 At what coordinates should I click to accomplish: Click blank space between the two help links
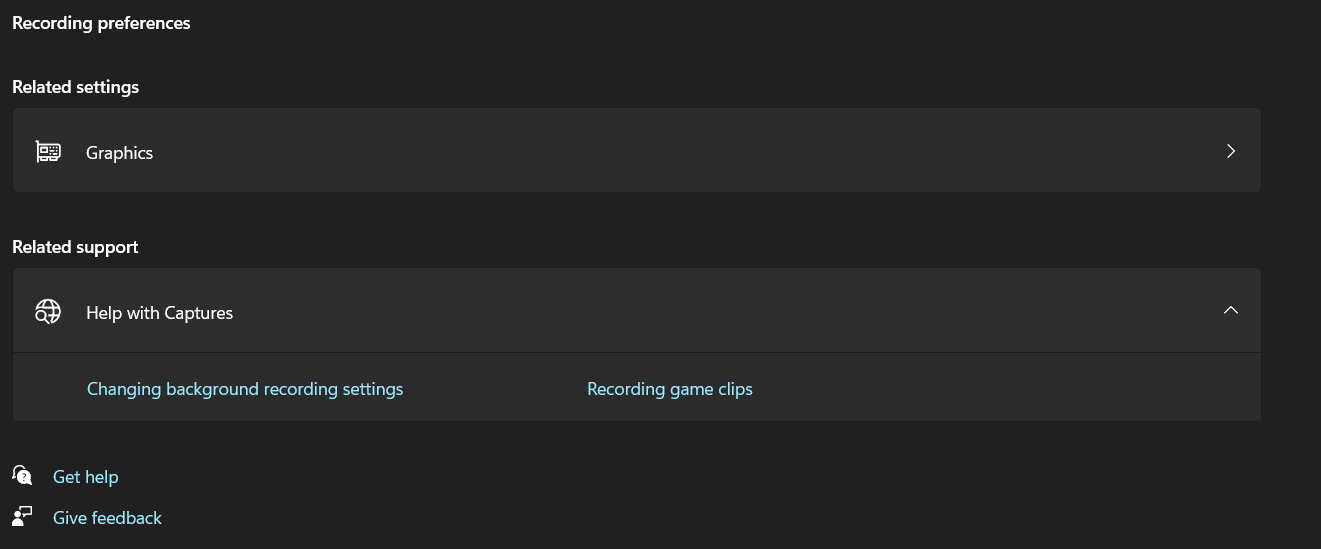tap(495, 389)
